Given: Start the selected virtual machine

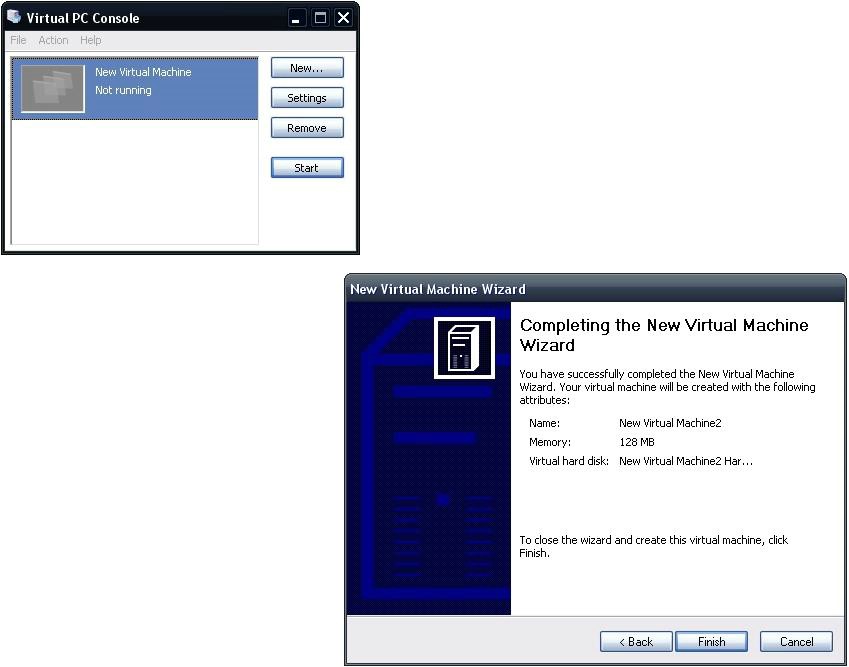Looking at the screenshot, I should click(x=307, y=168).
